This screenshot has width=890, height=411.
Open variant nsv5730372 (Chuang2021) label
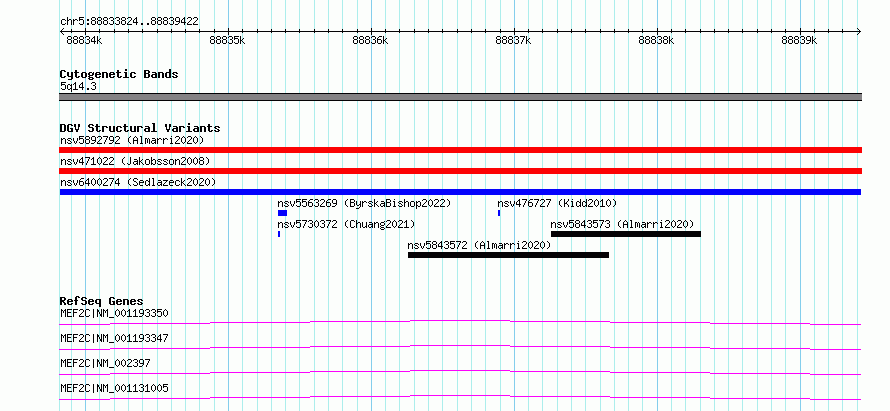(x=346, y=224)
